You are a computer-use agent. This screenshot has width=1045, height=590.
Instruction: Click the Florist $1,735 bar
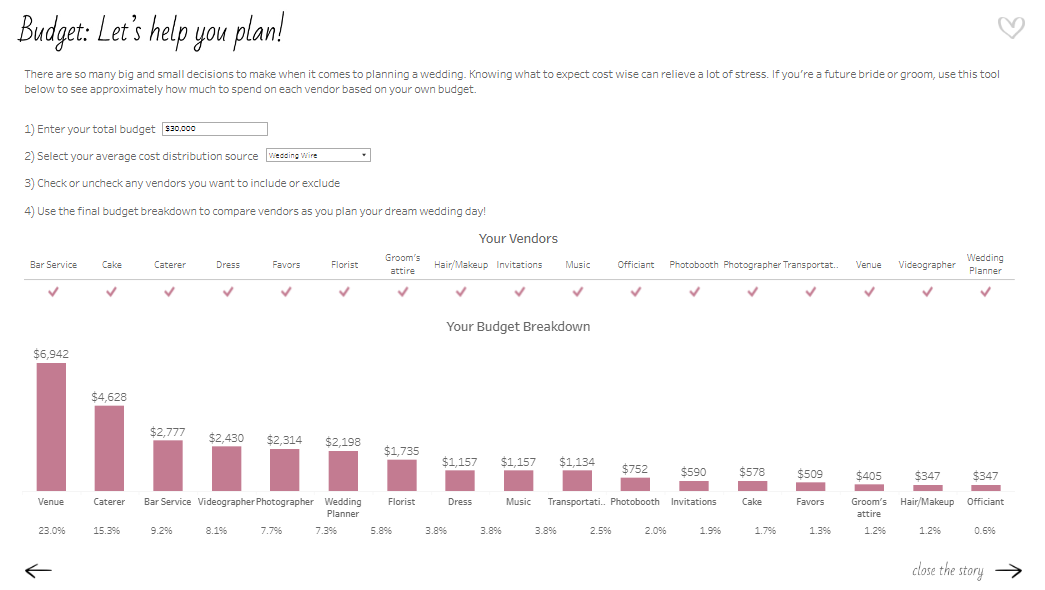click(402, 475)
